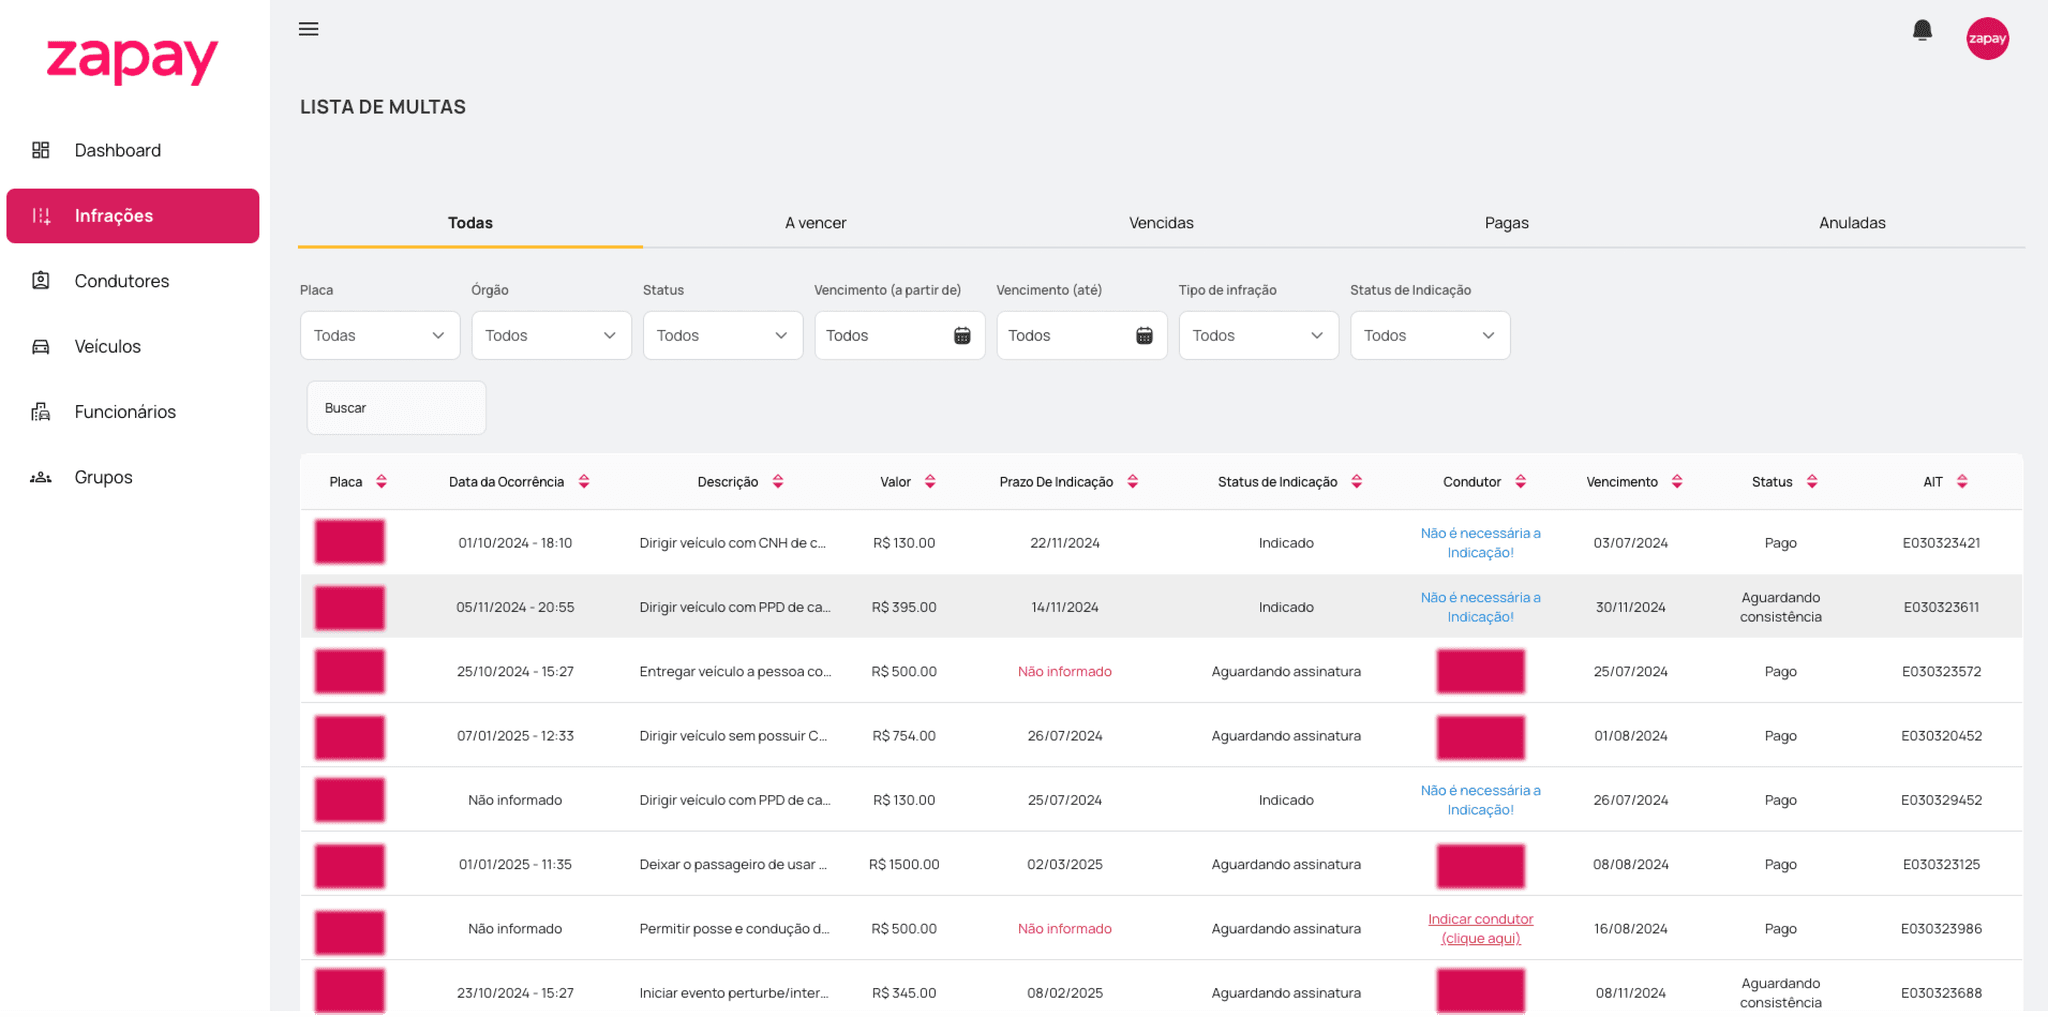Click description Entregar veículo a pessoa co...
Viewport: 2048px width, 1017px height.
(735, 672)
